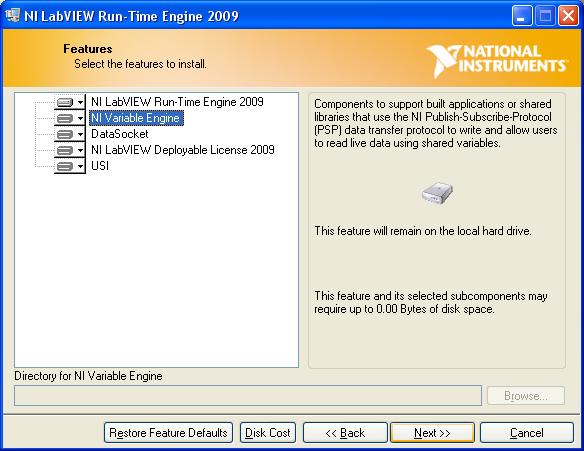This screenshot has width=584, height=451.
Task: Proceed with the Next button
Action: tap(432, 433)
